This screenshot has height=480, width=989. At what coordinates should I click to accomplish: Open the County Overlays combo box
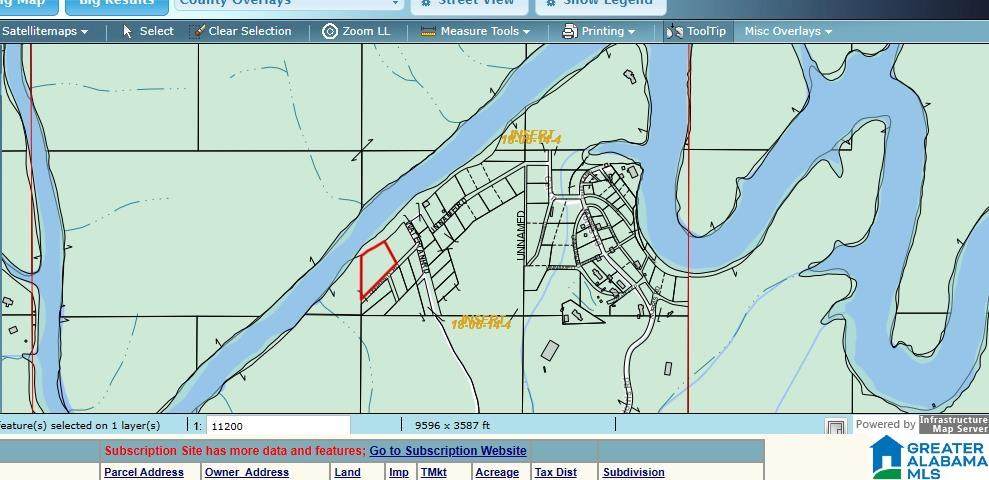click(x=289, y=3)
